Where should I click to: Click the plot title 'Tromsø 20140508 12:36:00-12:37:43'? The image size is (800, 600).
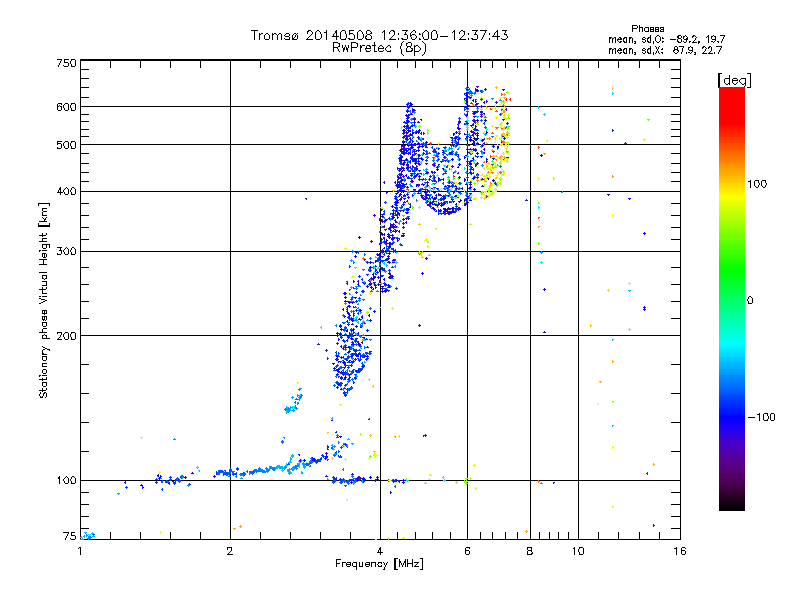point(379,35)
